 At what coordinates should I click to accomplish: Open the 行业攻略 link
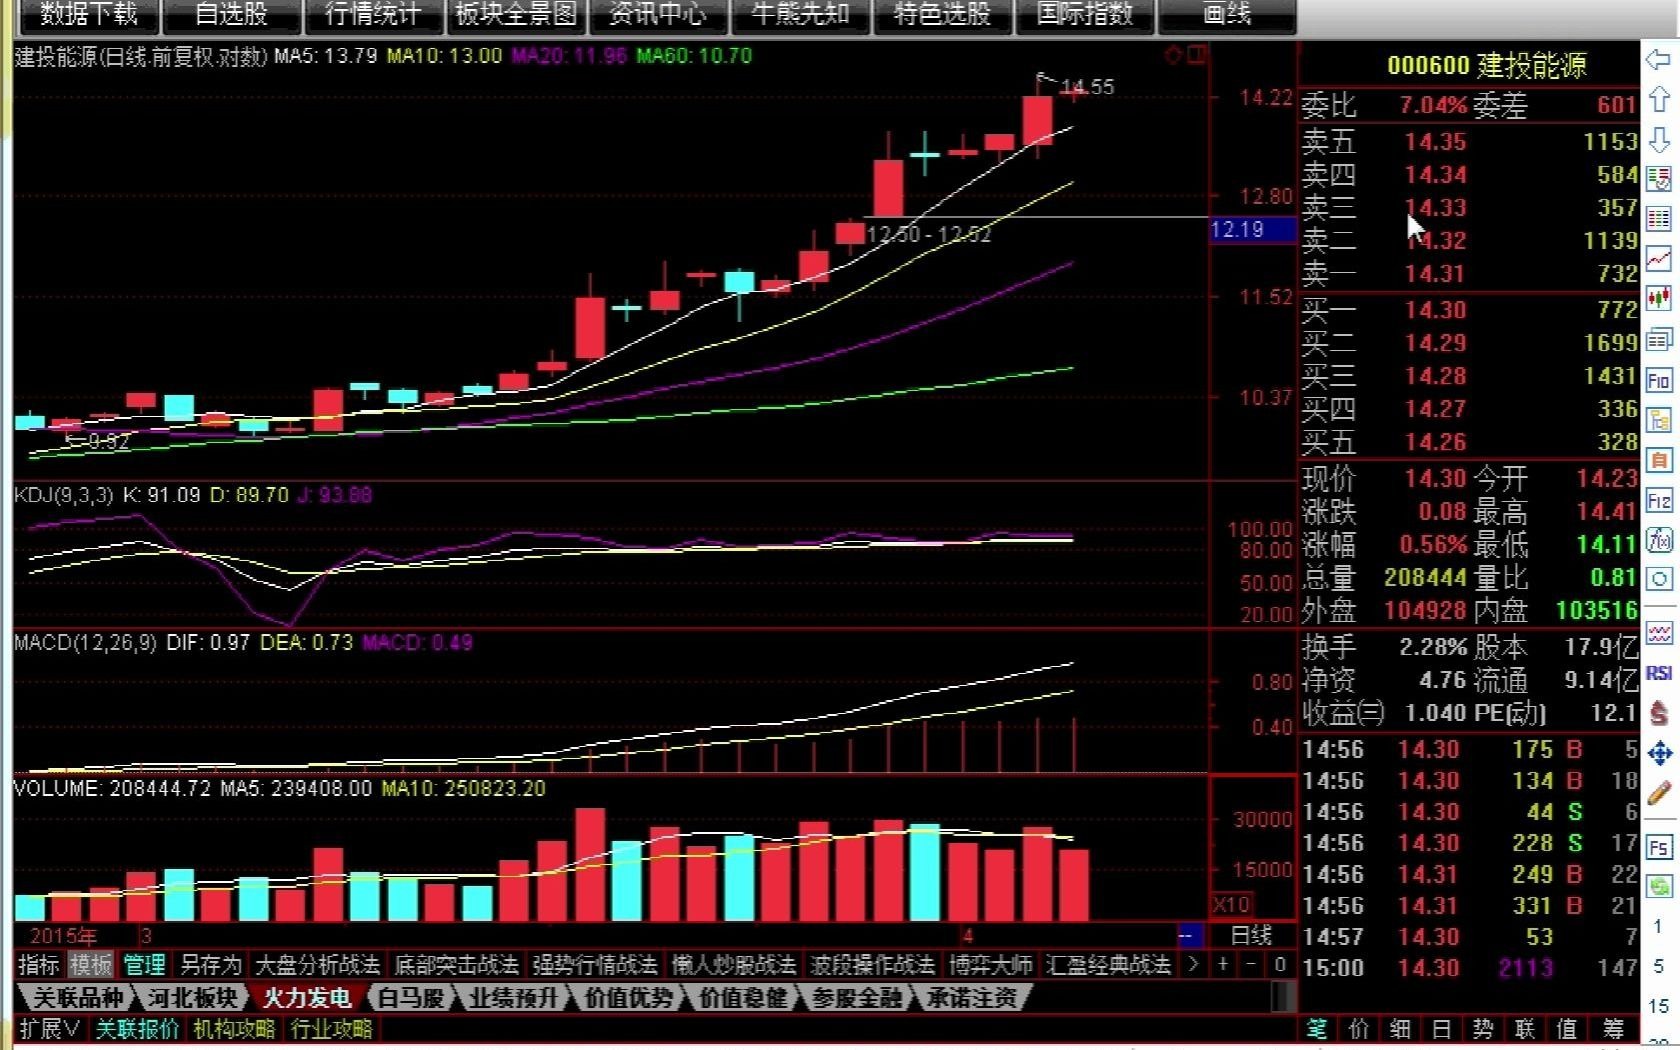331,1029
